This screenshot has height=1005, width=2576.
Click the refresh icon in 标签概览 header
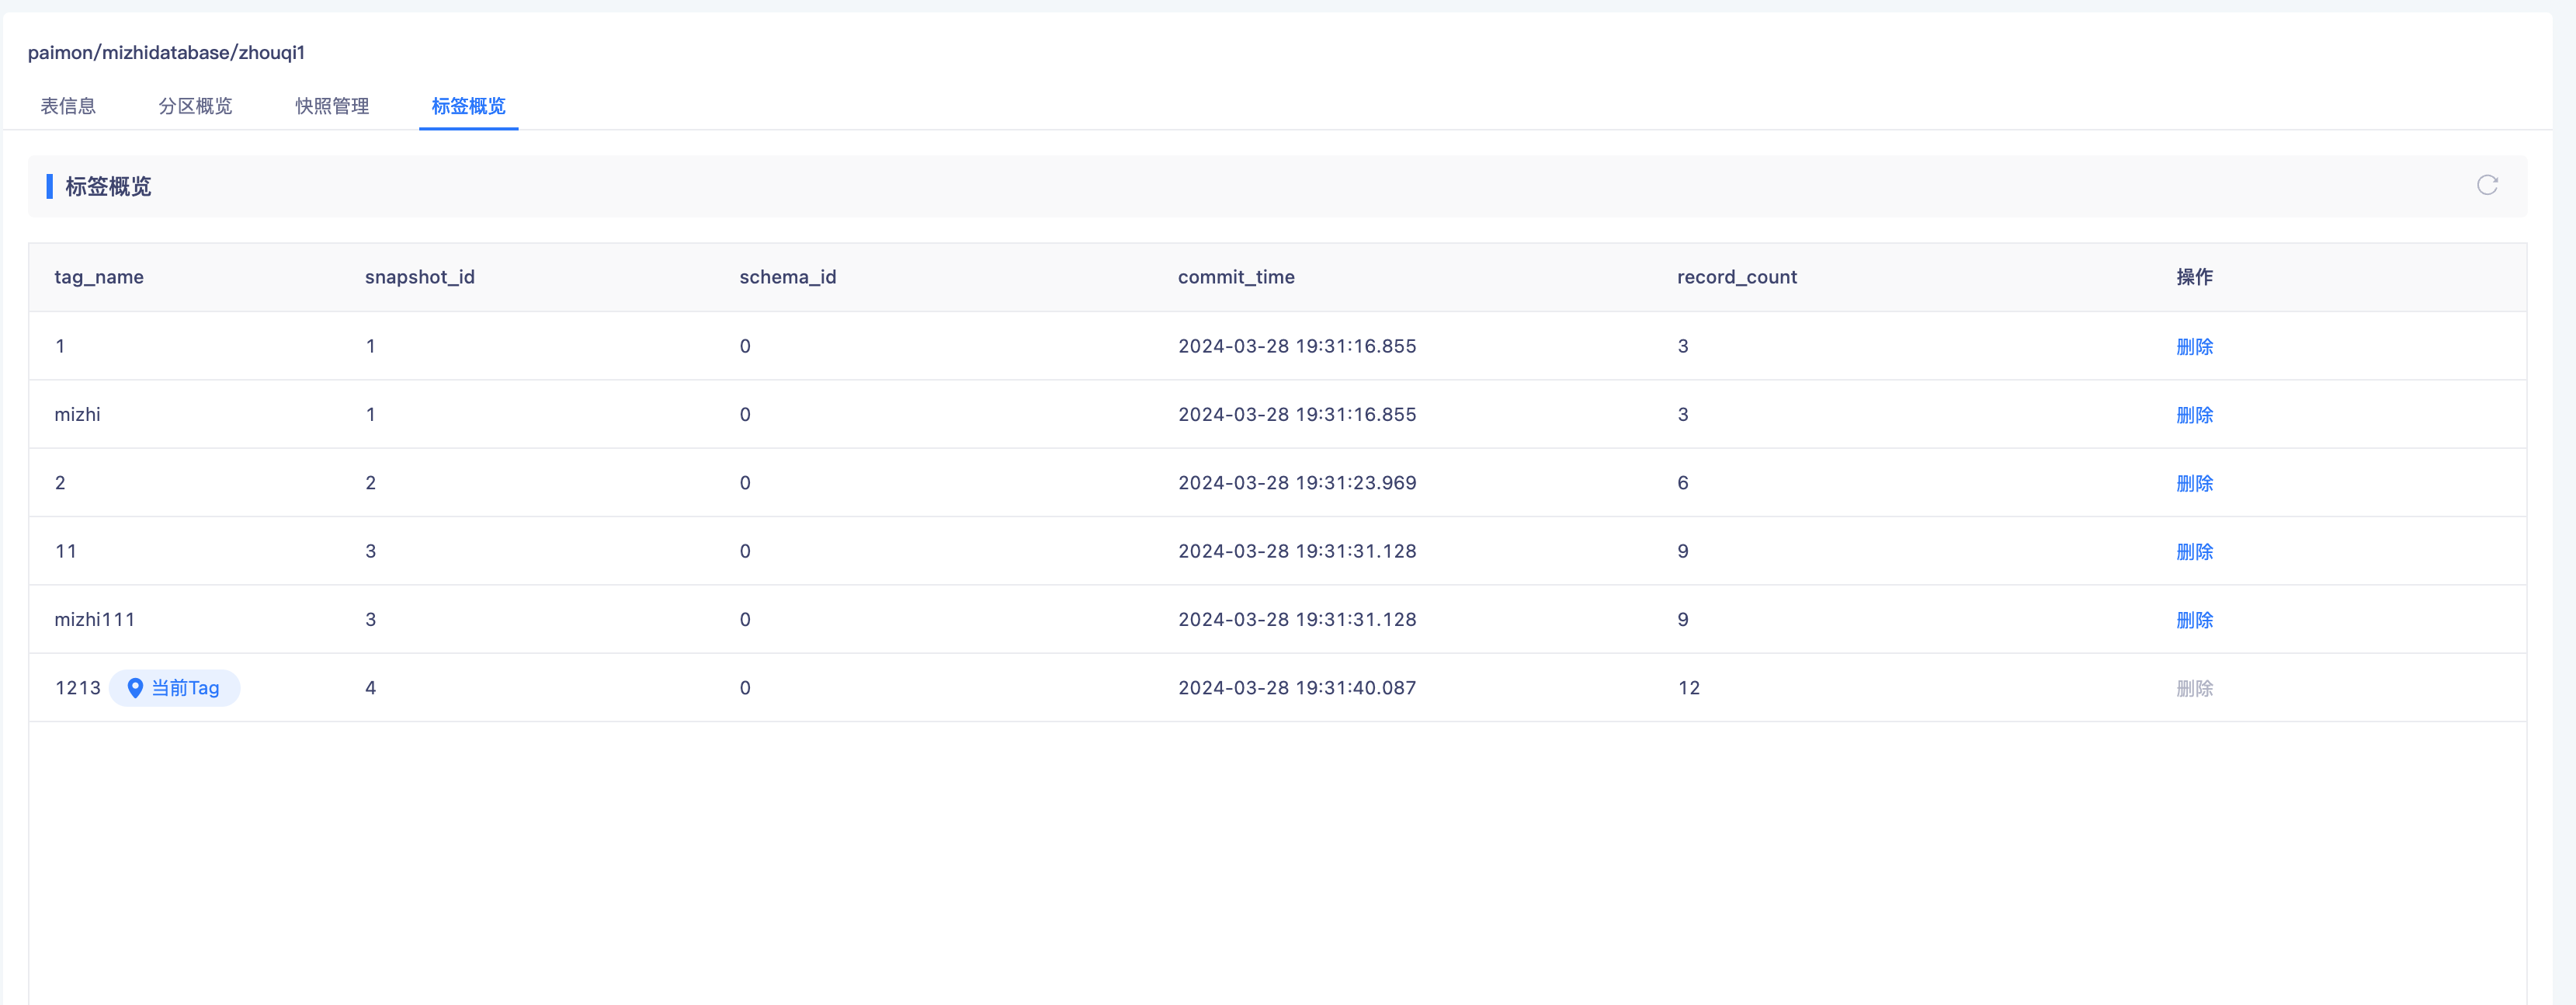coord(2487,185)
